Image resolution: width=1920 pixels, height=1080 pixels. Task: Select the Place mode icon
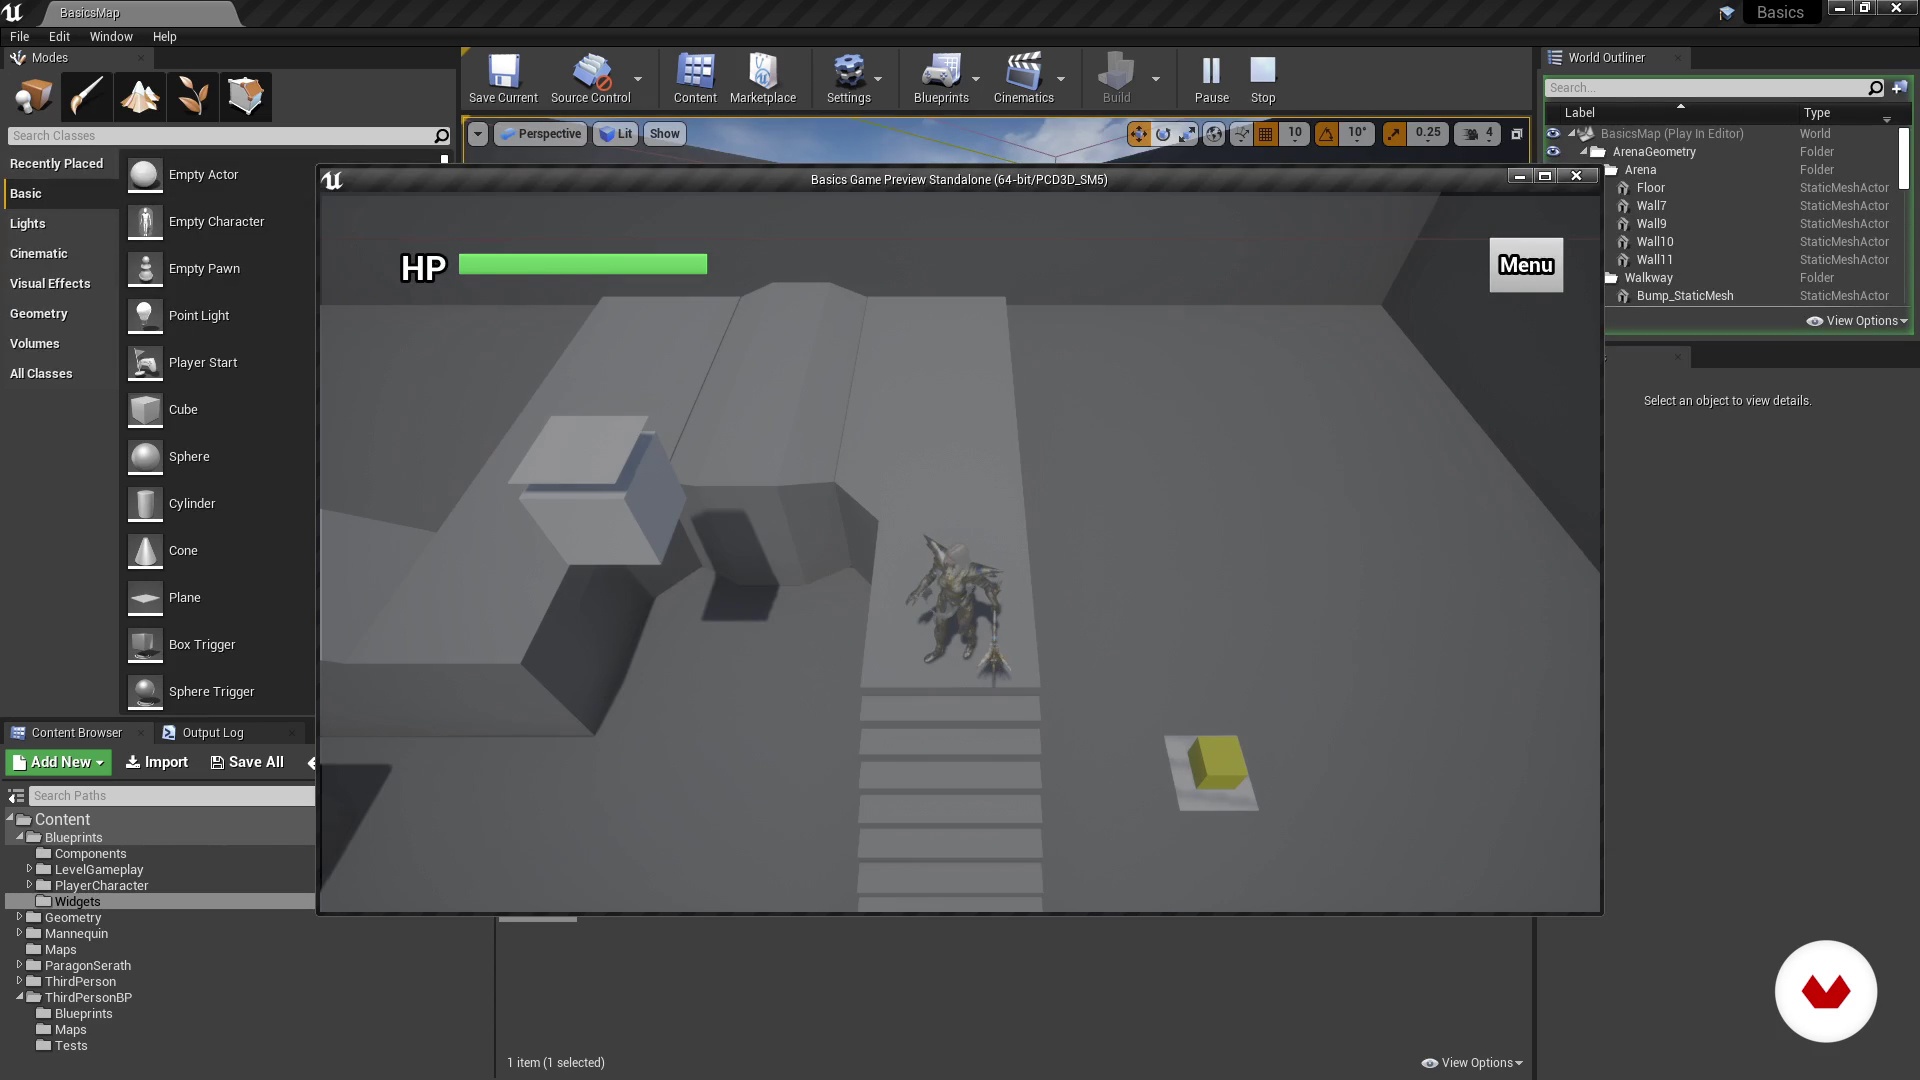click(33, 97)
